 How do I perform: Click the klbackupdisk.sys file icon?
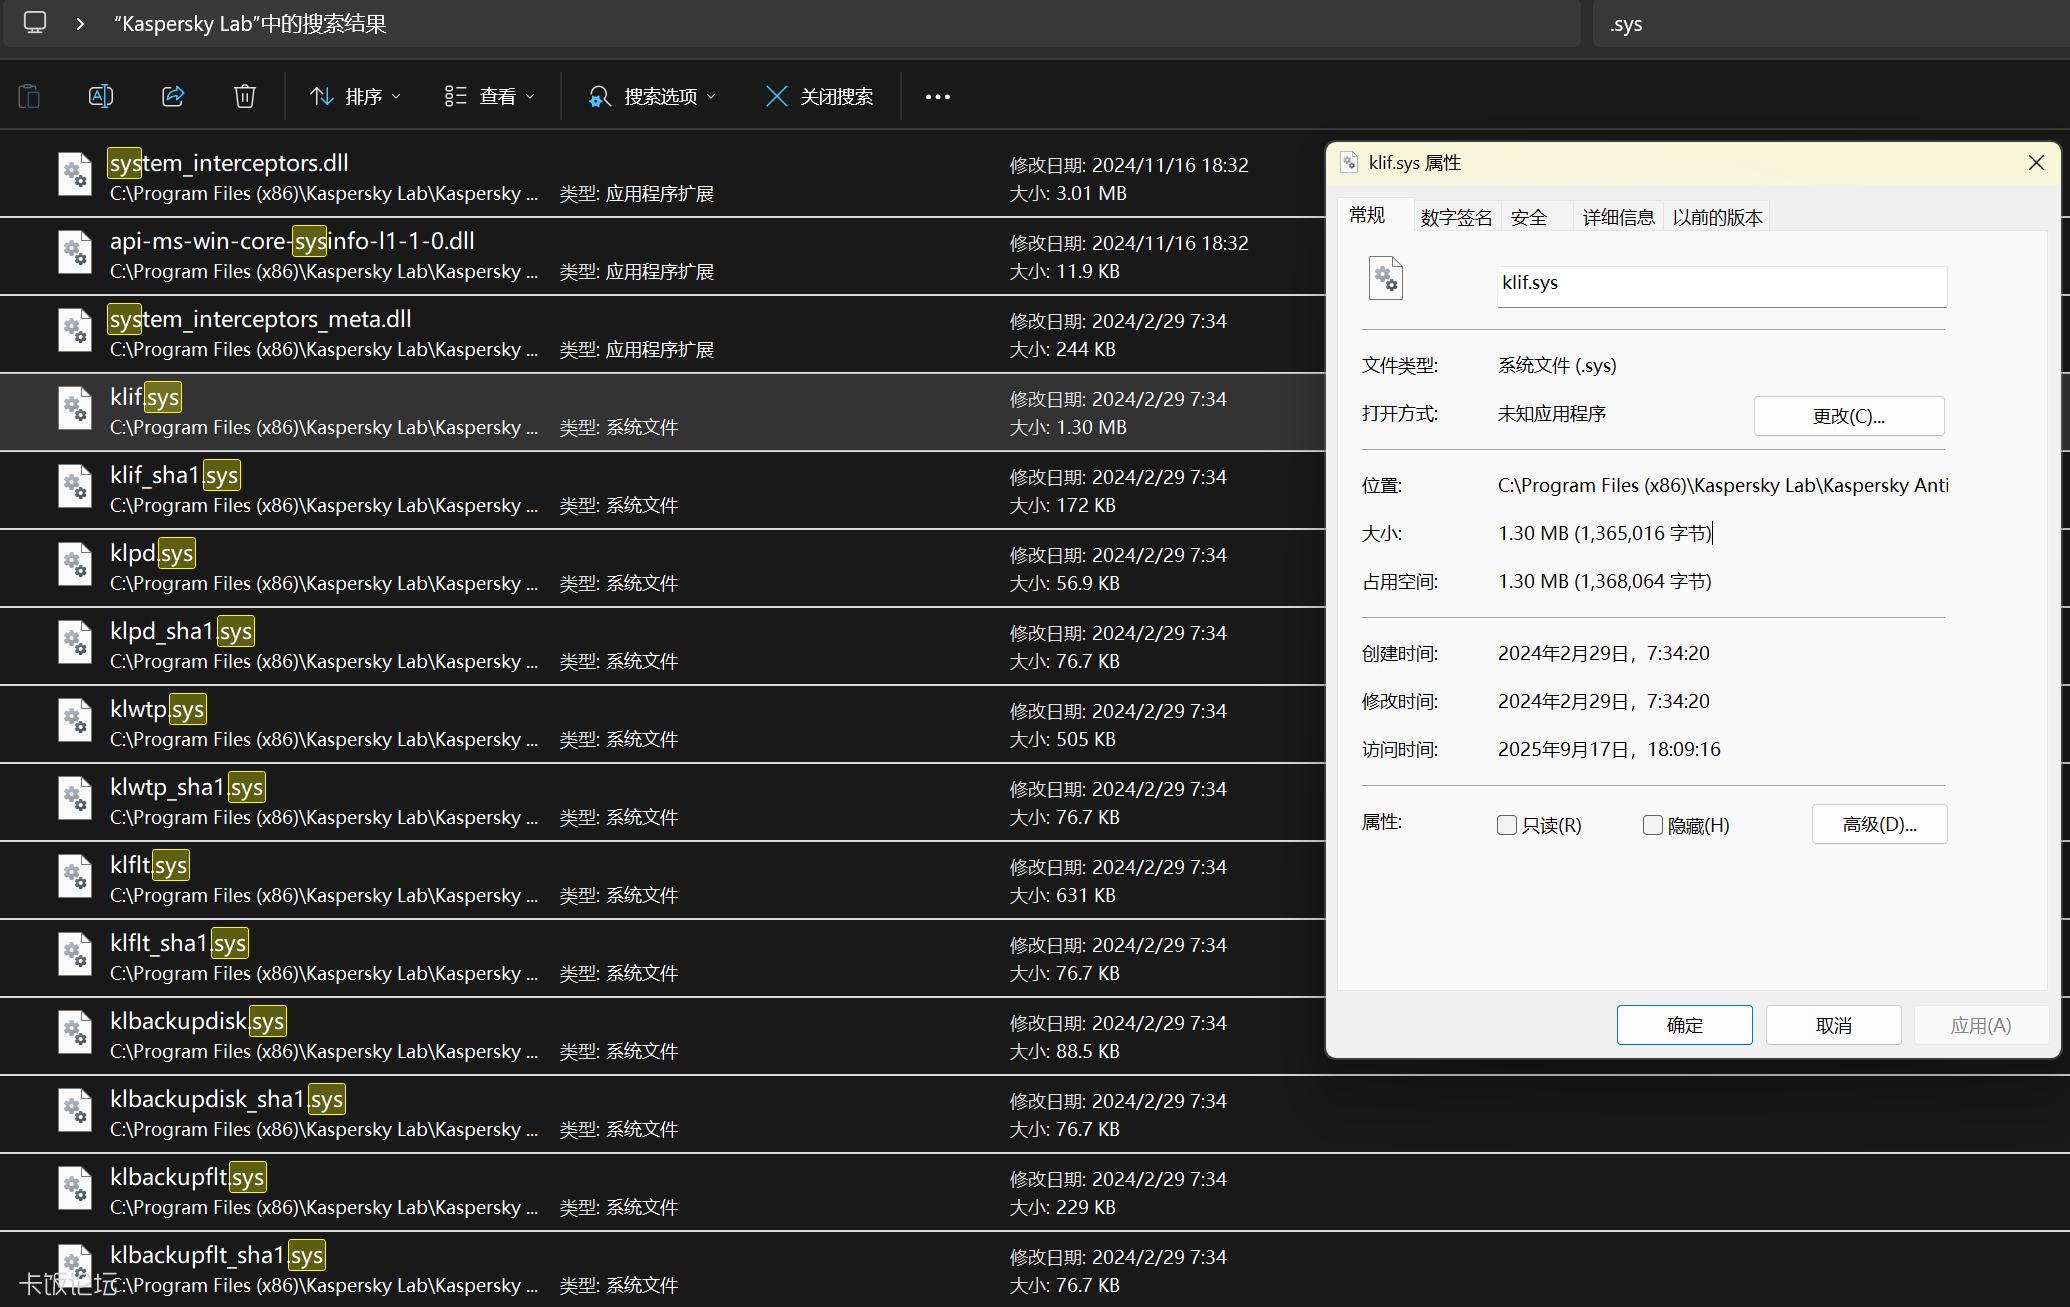(x=75, y=1032)
